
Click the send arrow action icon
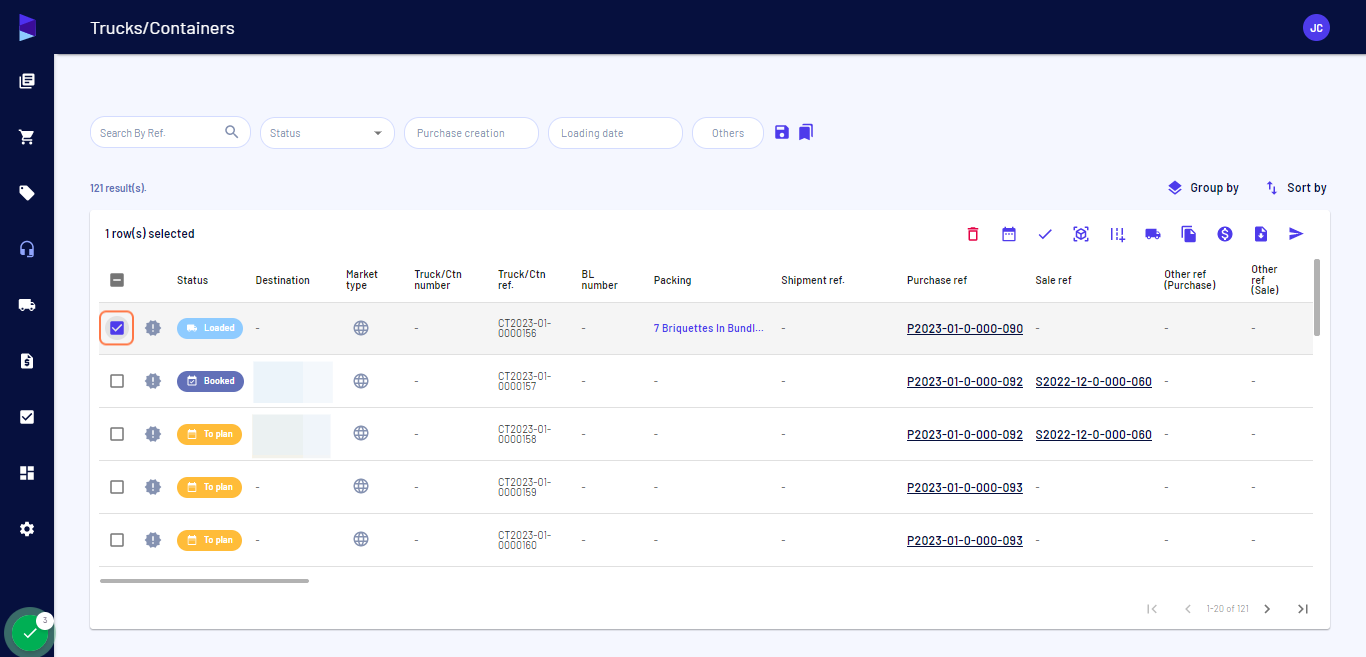1297,234
